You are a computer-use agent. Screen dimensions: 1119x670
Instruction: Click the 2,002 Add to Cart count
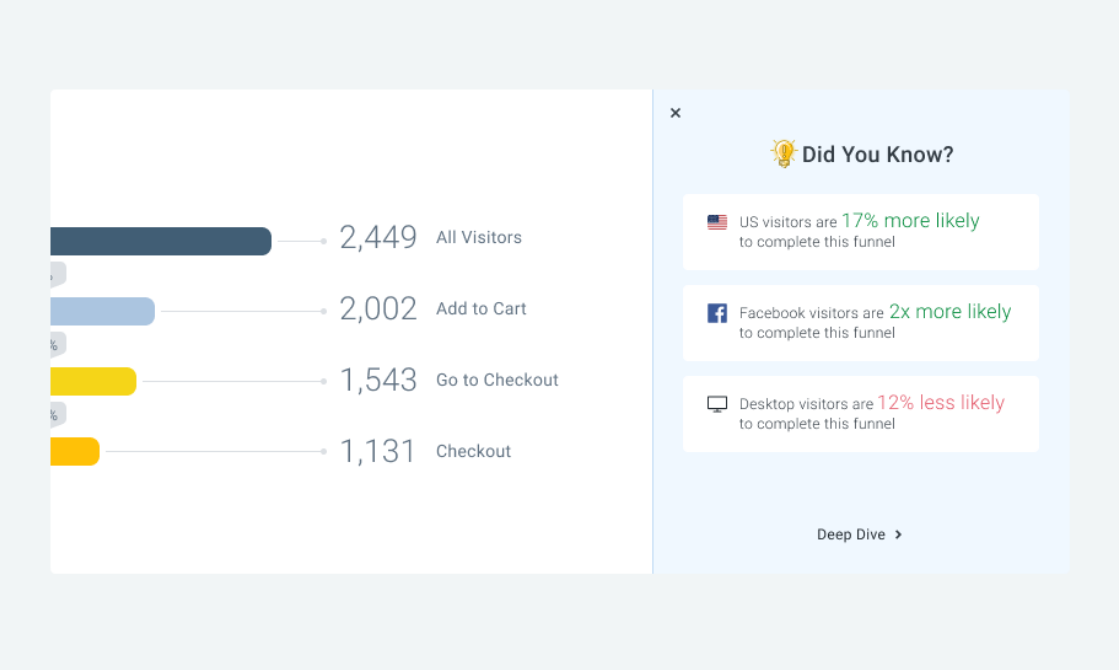coord(378,309)
